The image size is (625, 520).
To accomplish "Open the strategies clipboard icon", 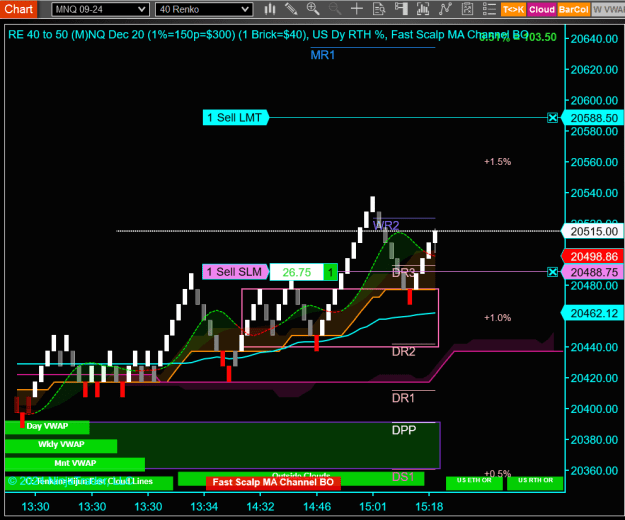I will [467, 9].
